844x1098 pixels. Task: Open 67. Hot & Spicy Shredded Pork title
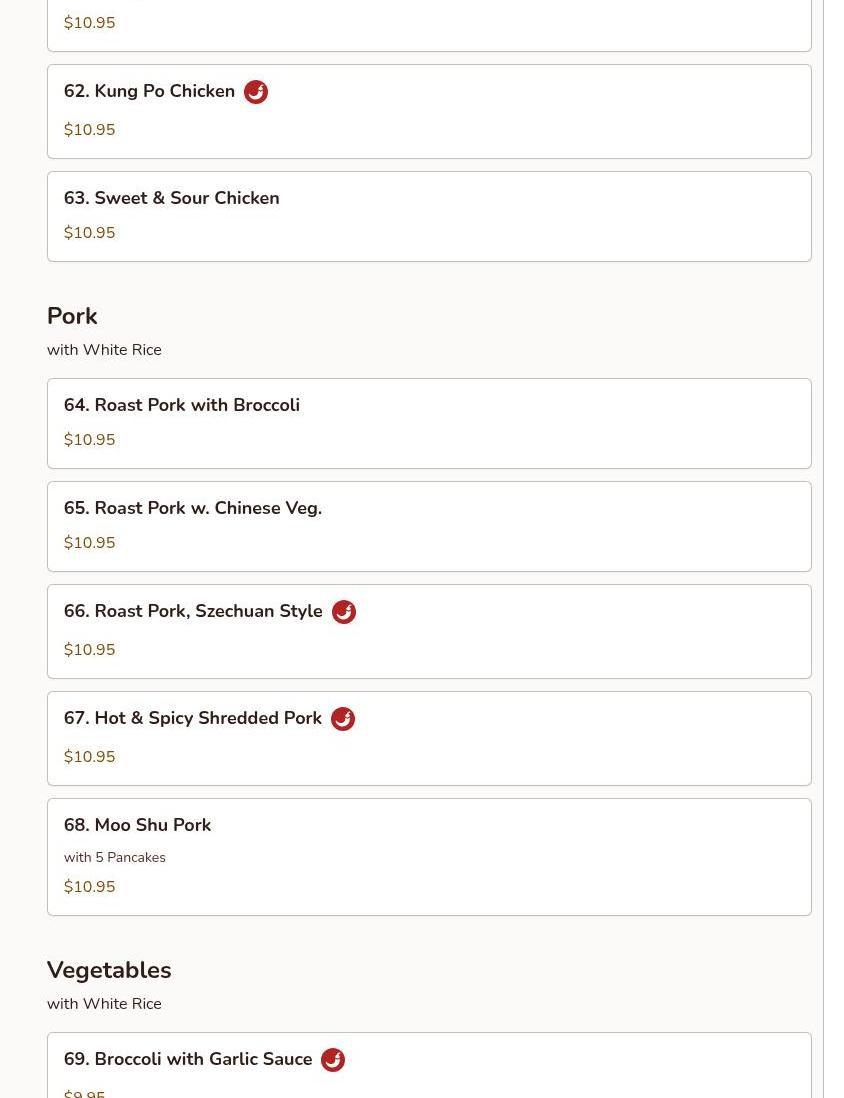click(x=193, y=718)
